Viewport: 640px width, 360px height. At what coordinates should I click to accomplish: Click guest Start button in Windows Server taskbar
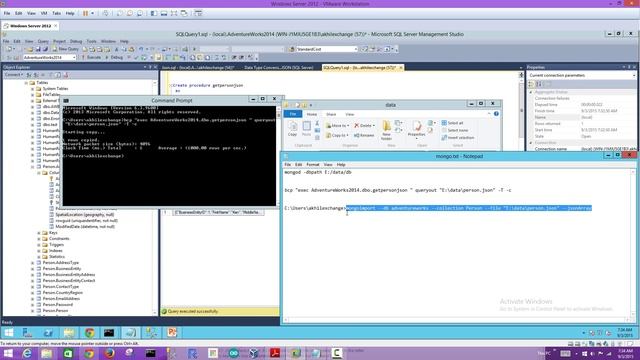point(9,333)
